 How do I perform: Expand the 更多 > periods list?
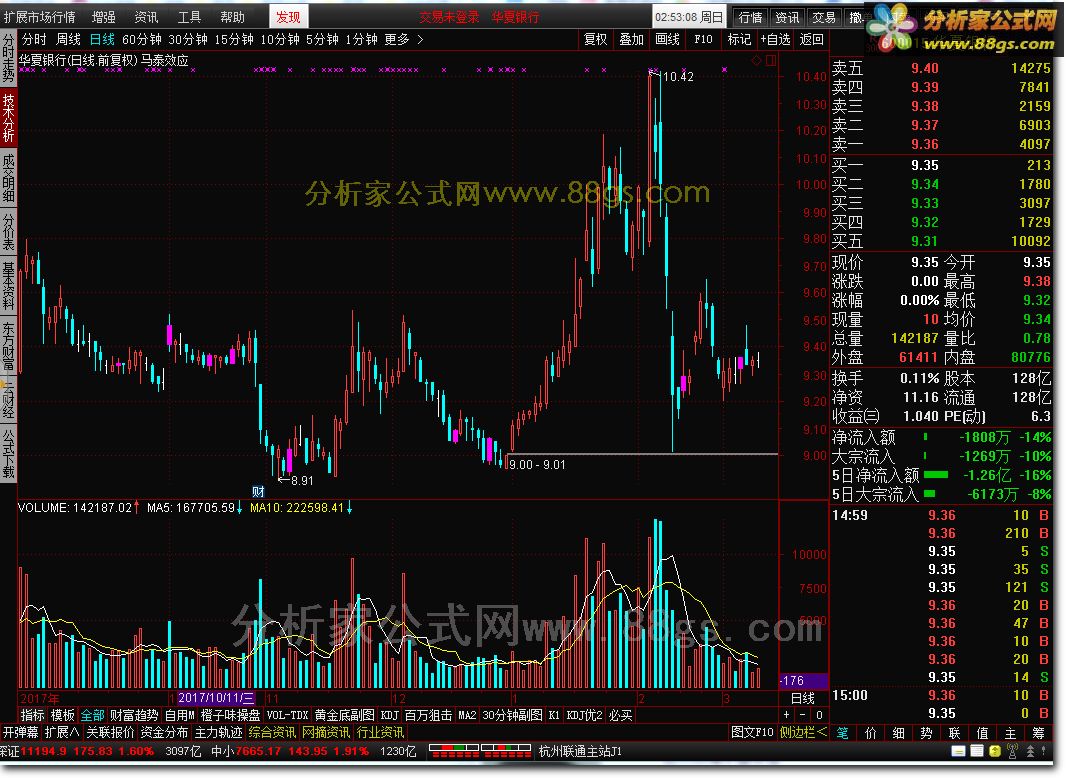tap(404, 39)
